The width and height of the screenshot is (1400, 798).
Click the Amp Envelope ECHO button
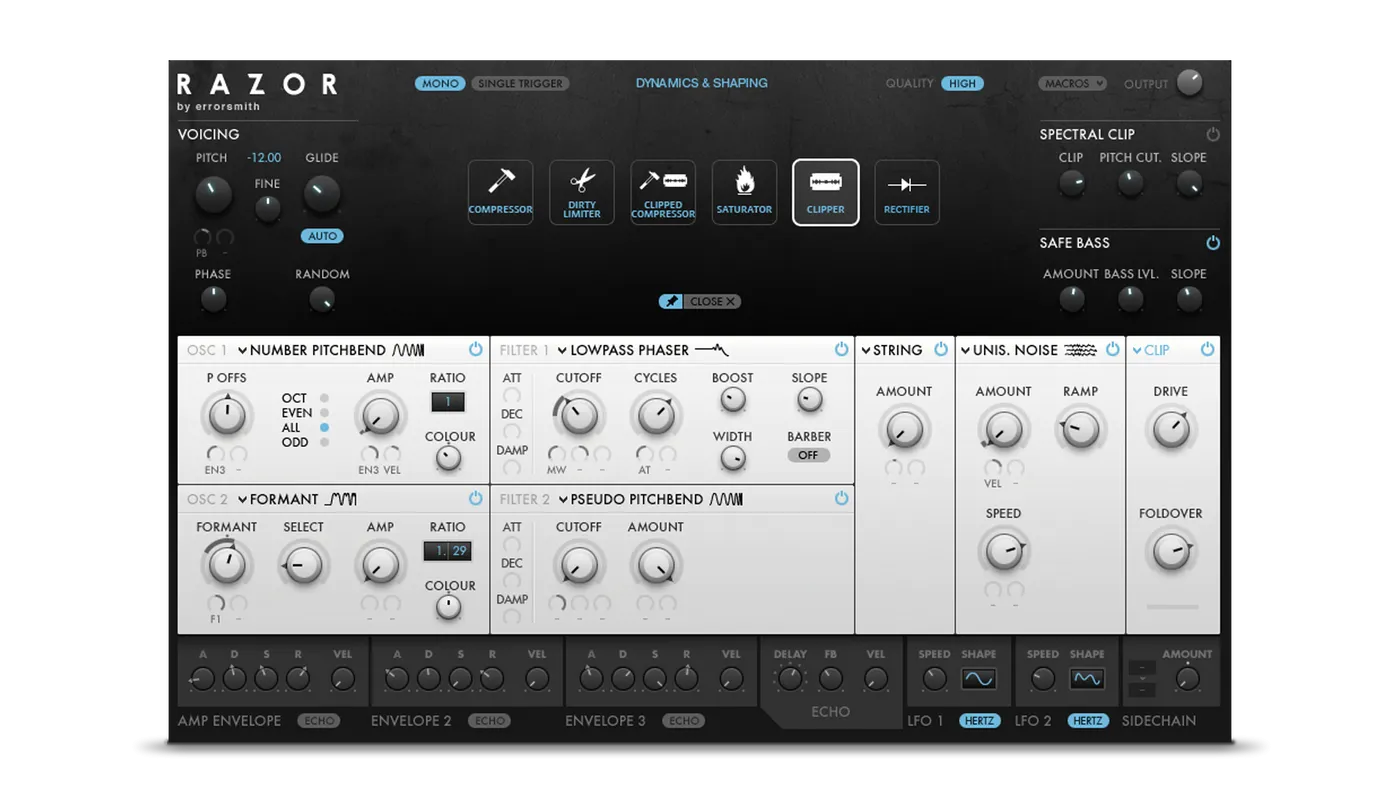319,721
